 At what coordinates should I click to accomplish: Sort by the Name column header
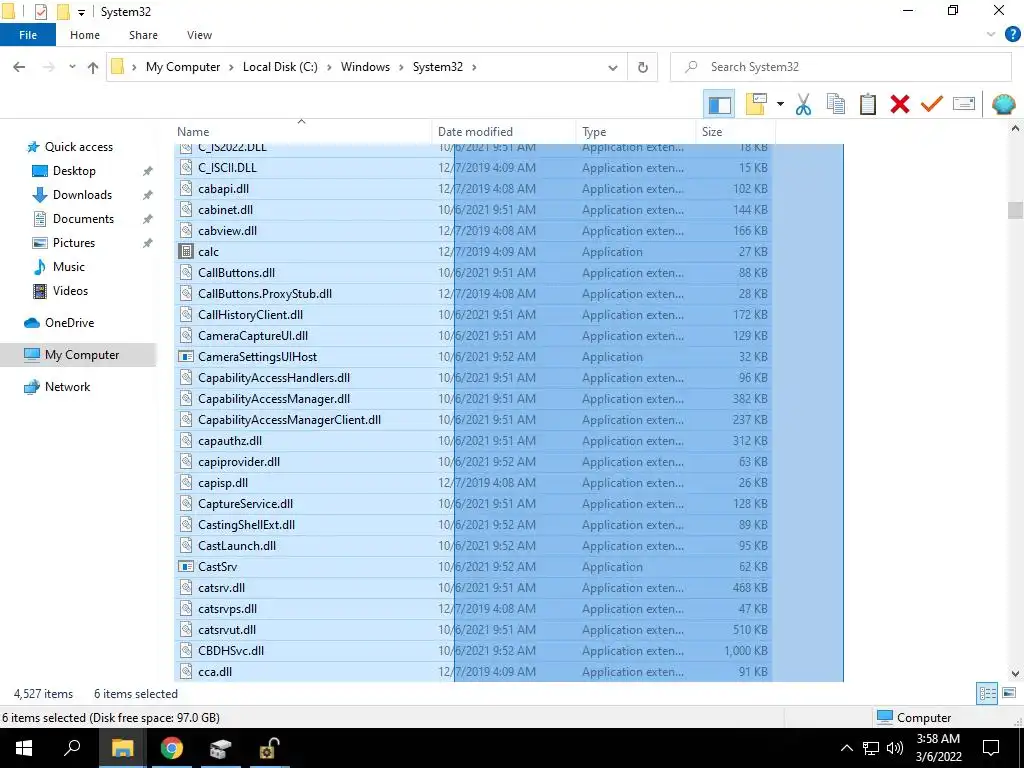click(x=303, y=131)
